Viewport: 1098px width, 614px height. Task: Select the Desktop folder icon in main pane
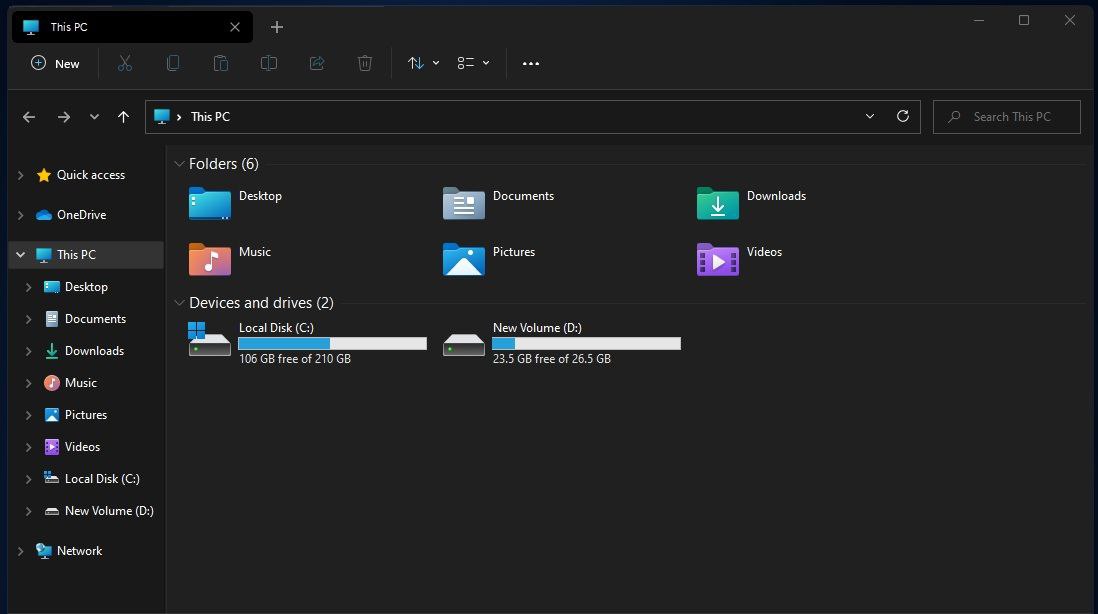coord(209,203)
